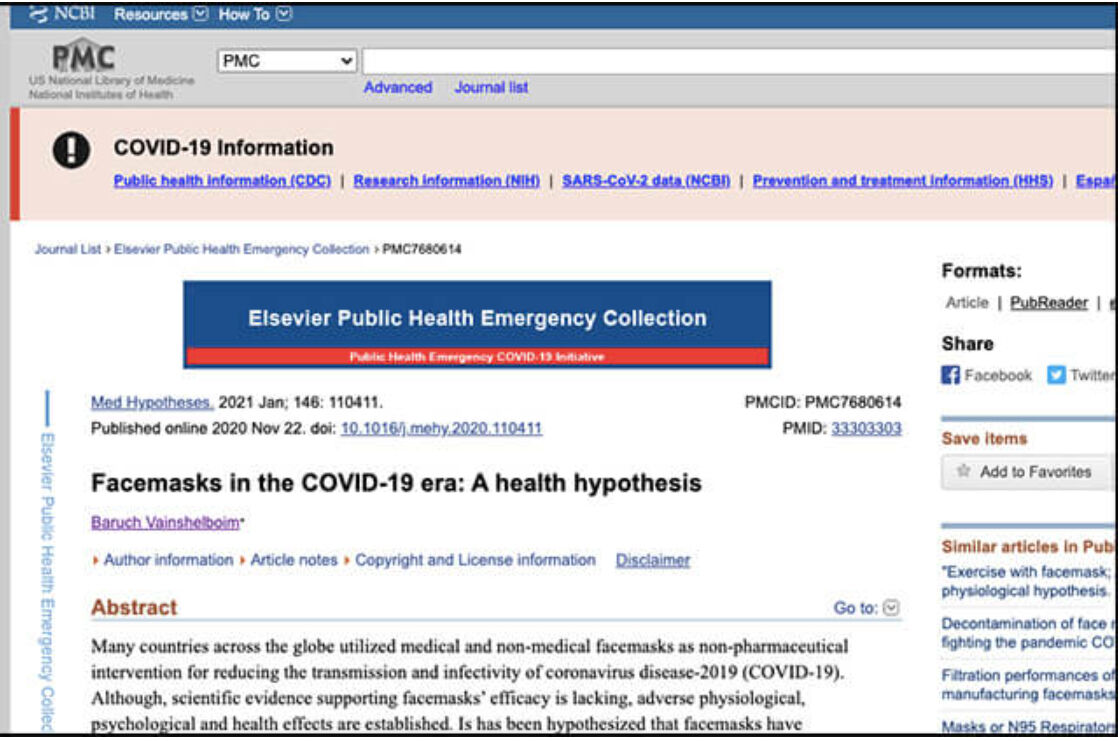Open the PubReader format
This screenshot has width=1118, height=741.
(1049, 303)
